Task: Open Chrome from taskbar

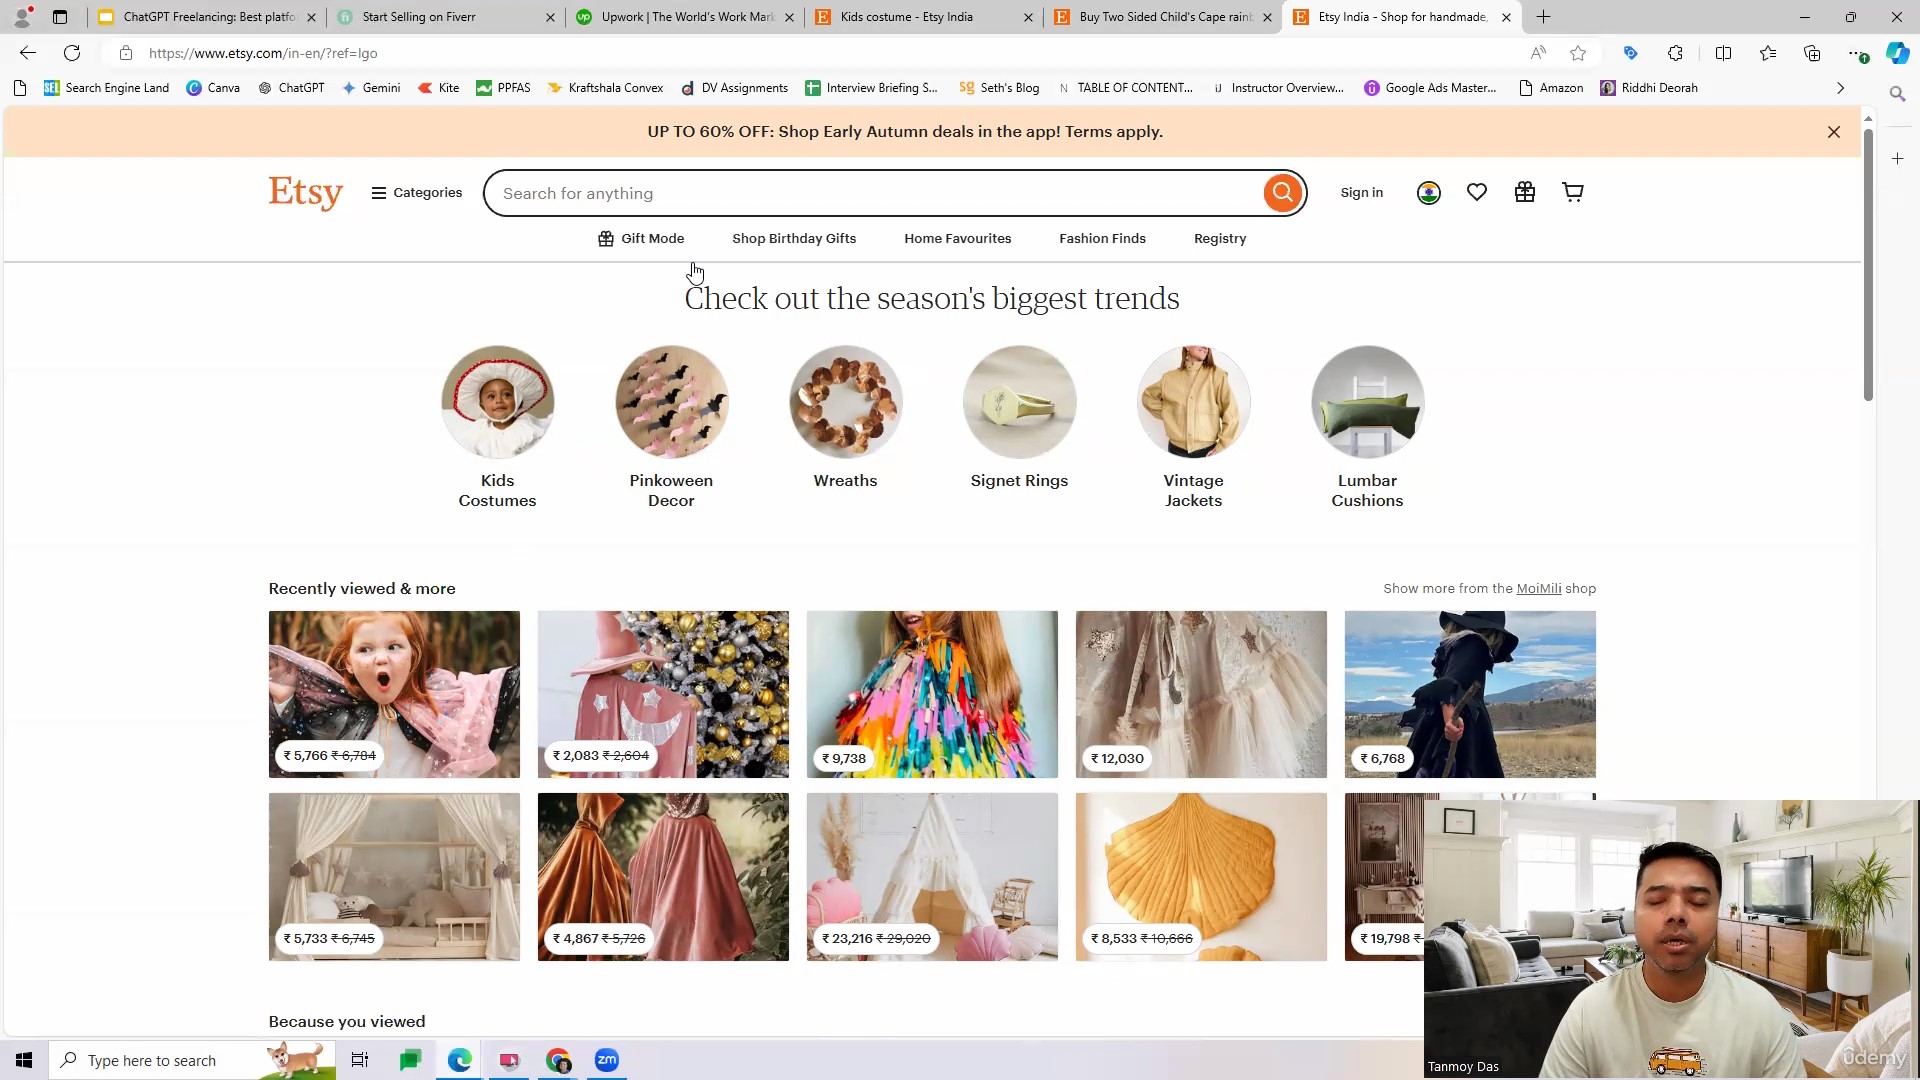Action: 558,1060
